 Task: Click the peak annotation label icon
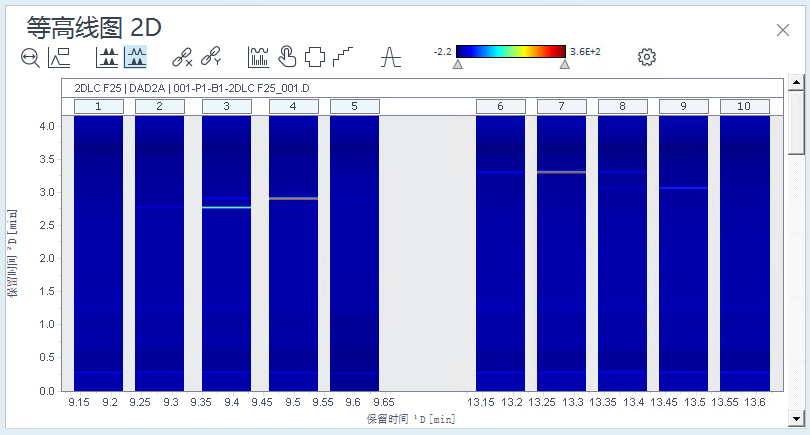tap(59, 57)
